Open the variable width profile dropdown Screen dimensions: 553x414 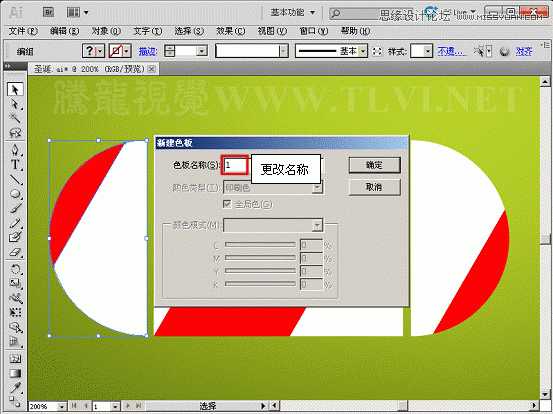click(x=284, y=51)
